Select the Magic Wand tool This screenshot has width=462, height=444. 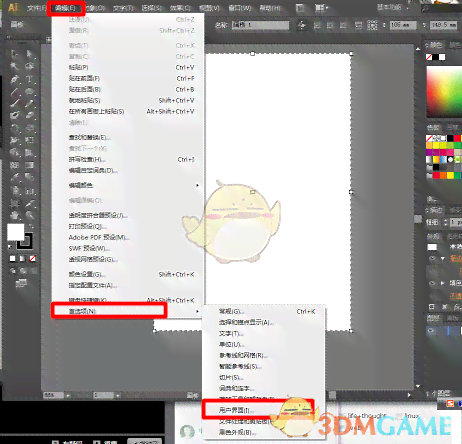point(15,66)
